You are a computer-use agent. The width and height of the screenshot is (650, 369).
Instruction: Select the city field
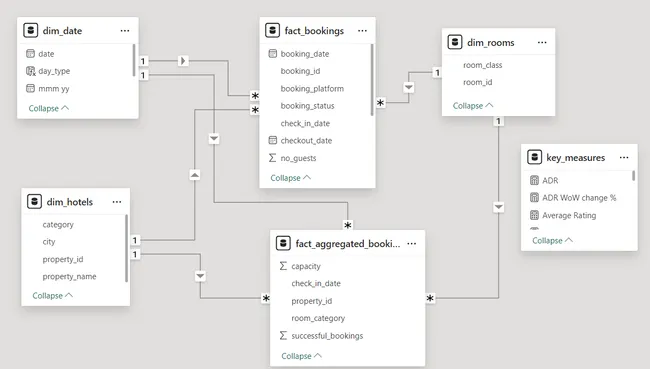49,242
